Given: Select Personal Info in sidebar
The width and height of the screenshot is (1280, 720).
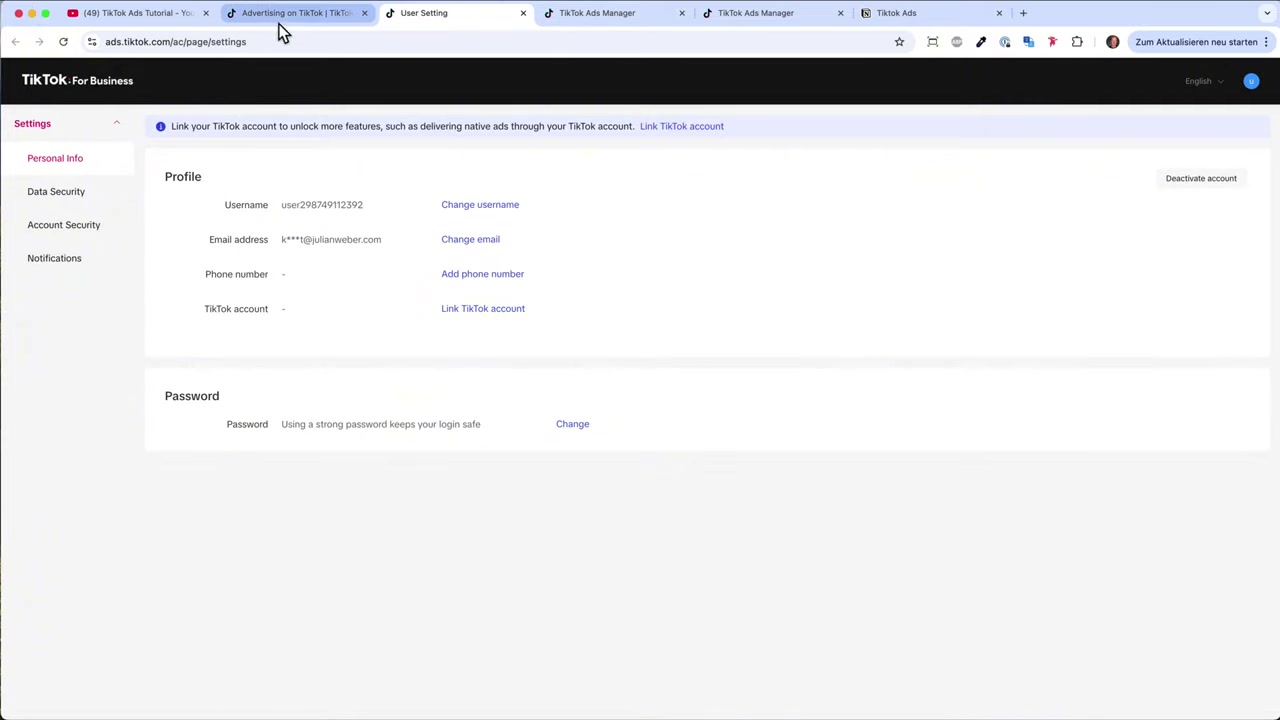Looking at the screenshot, I should point(55,158).
